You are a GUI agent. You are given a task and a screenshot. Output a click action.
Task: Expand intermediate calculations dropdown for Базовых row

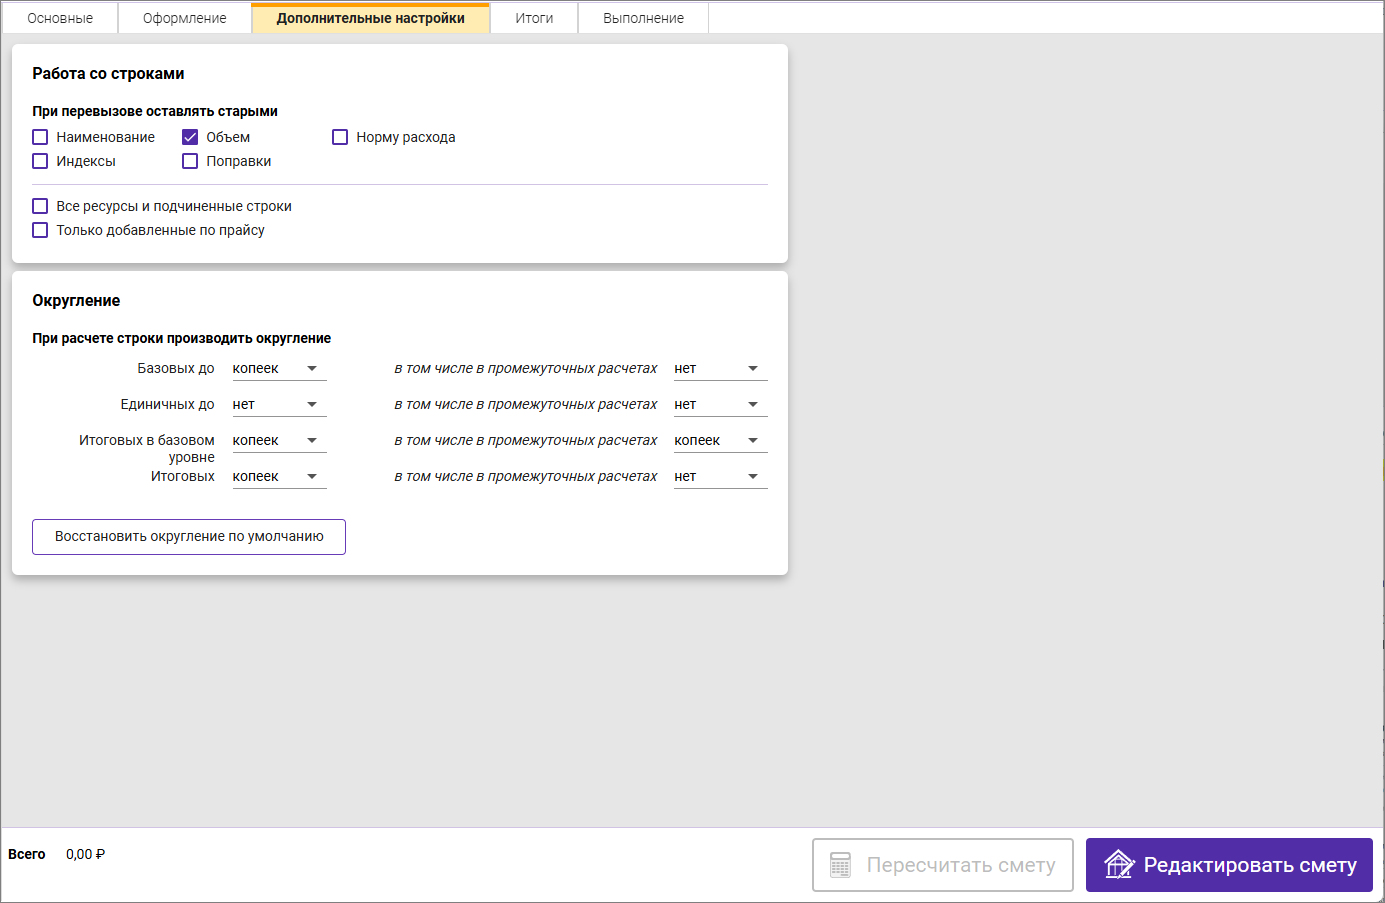coord(720,369)
